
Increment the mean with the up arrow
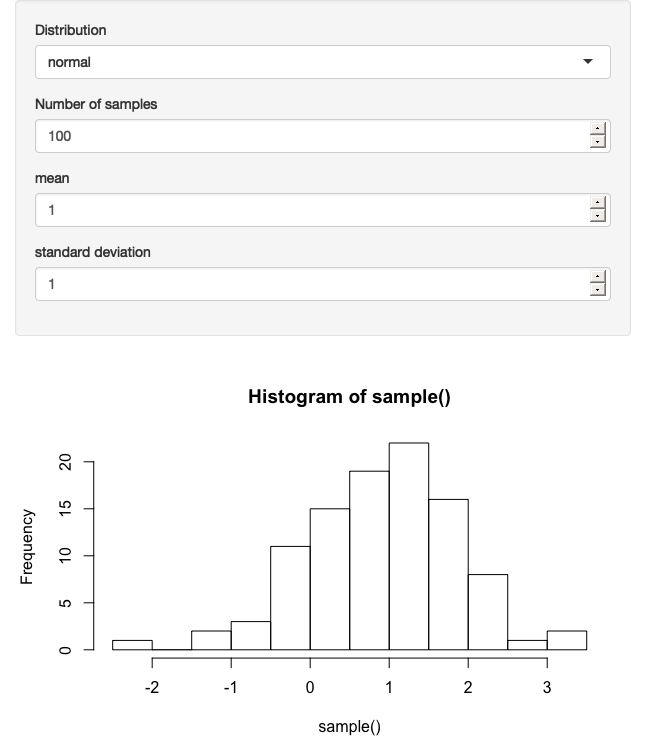point(598,204)
